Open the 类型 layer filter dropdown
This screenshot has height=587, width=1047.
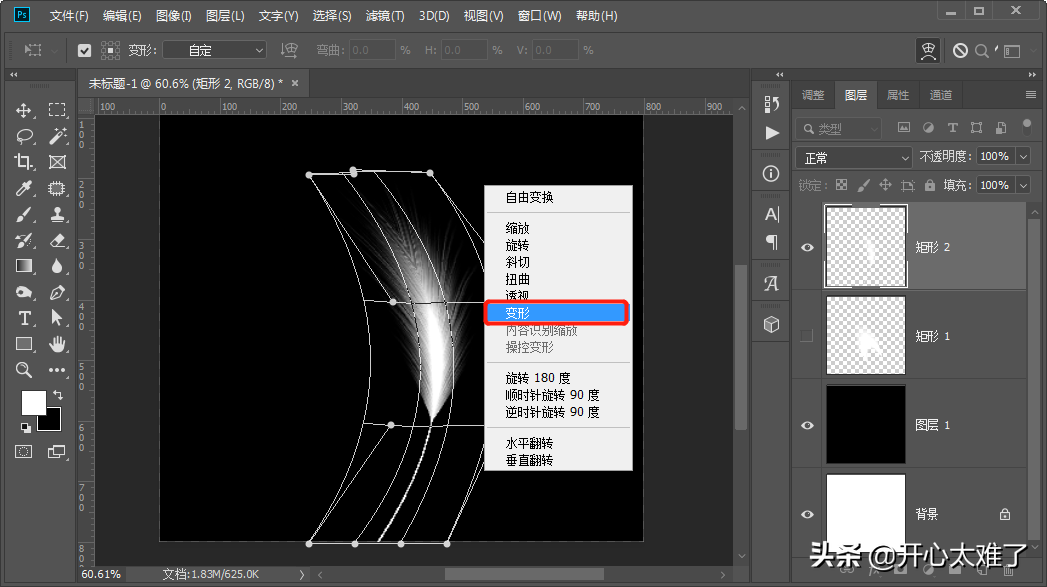click(x=839, y=128)
